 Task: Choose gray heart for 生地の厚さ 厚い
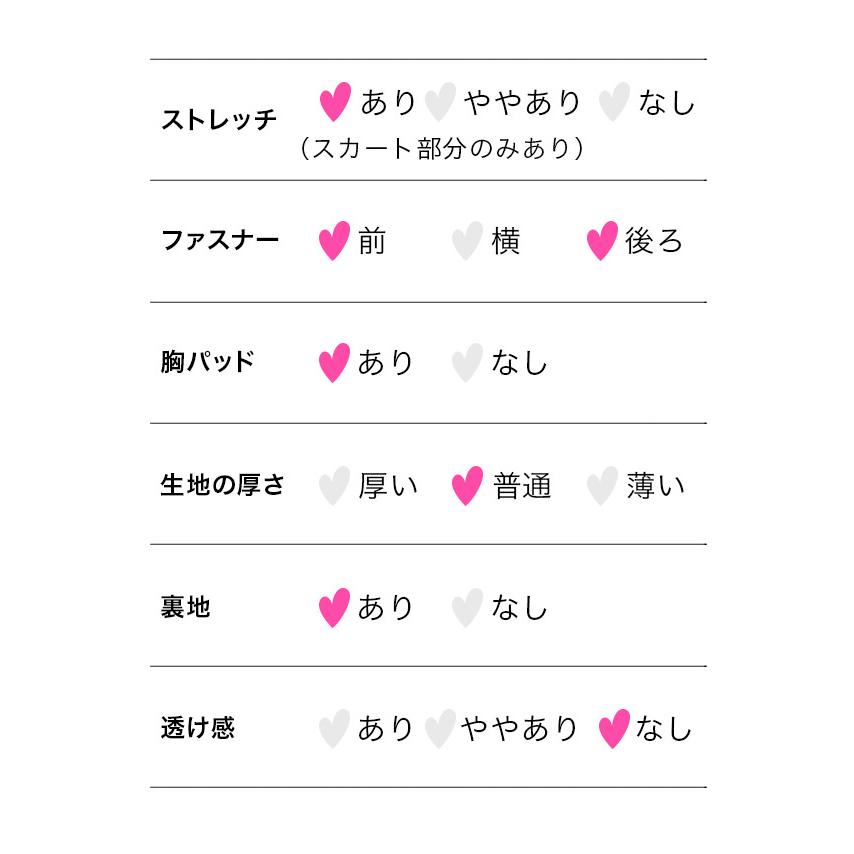click(334, 486)
